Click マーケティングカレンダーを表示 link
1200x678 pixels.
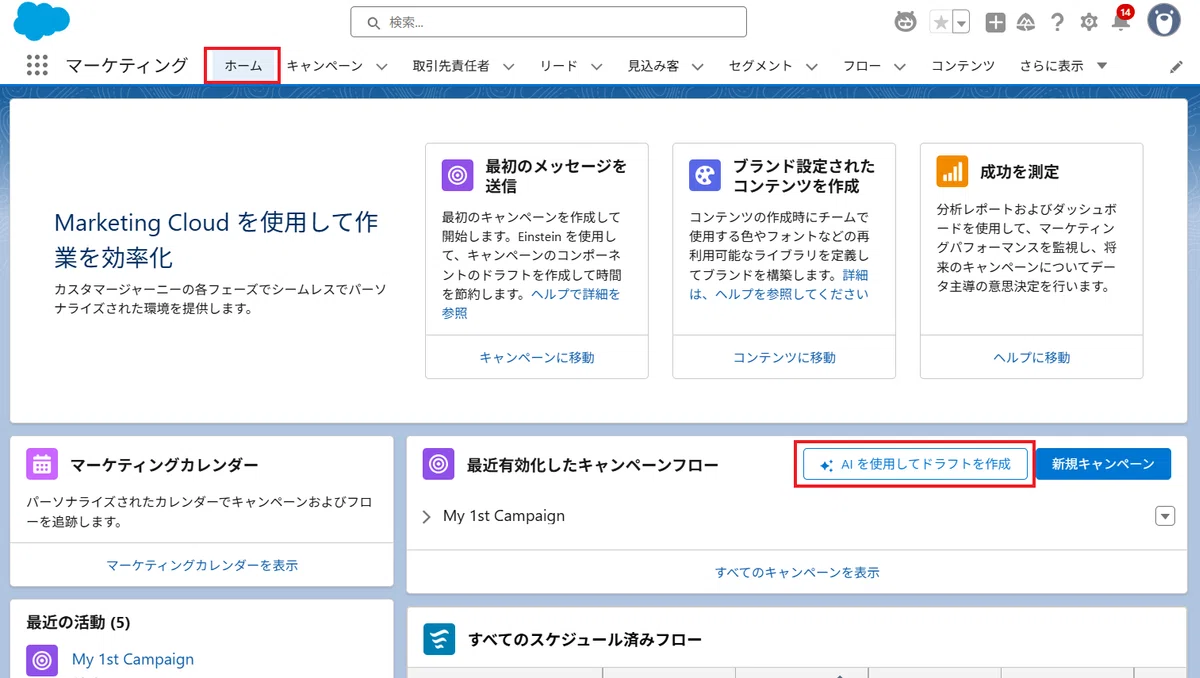pyautogui.click(x=202, y=565)
